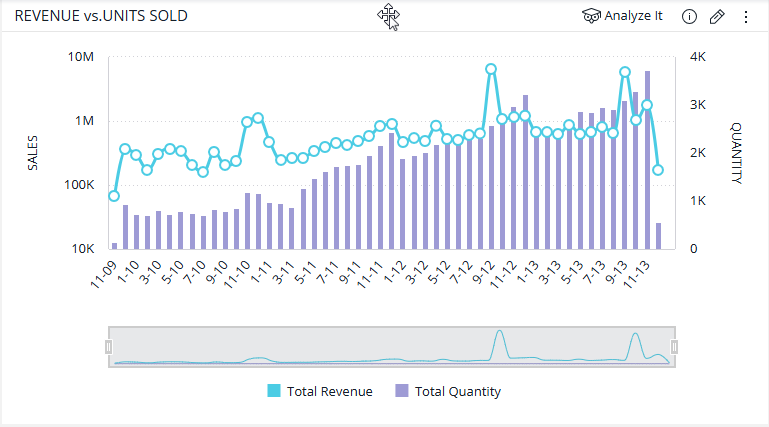Click the SALES axis title

click(x=32, y=152)
